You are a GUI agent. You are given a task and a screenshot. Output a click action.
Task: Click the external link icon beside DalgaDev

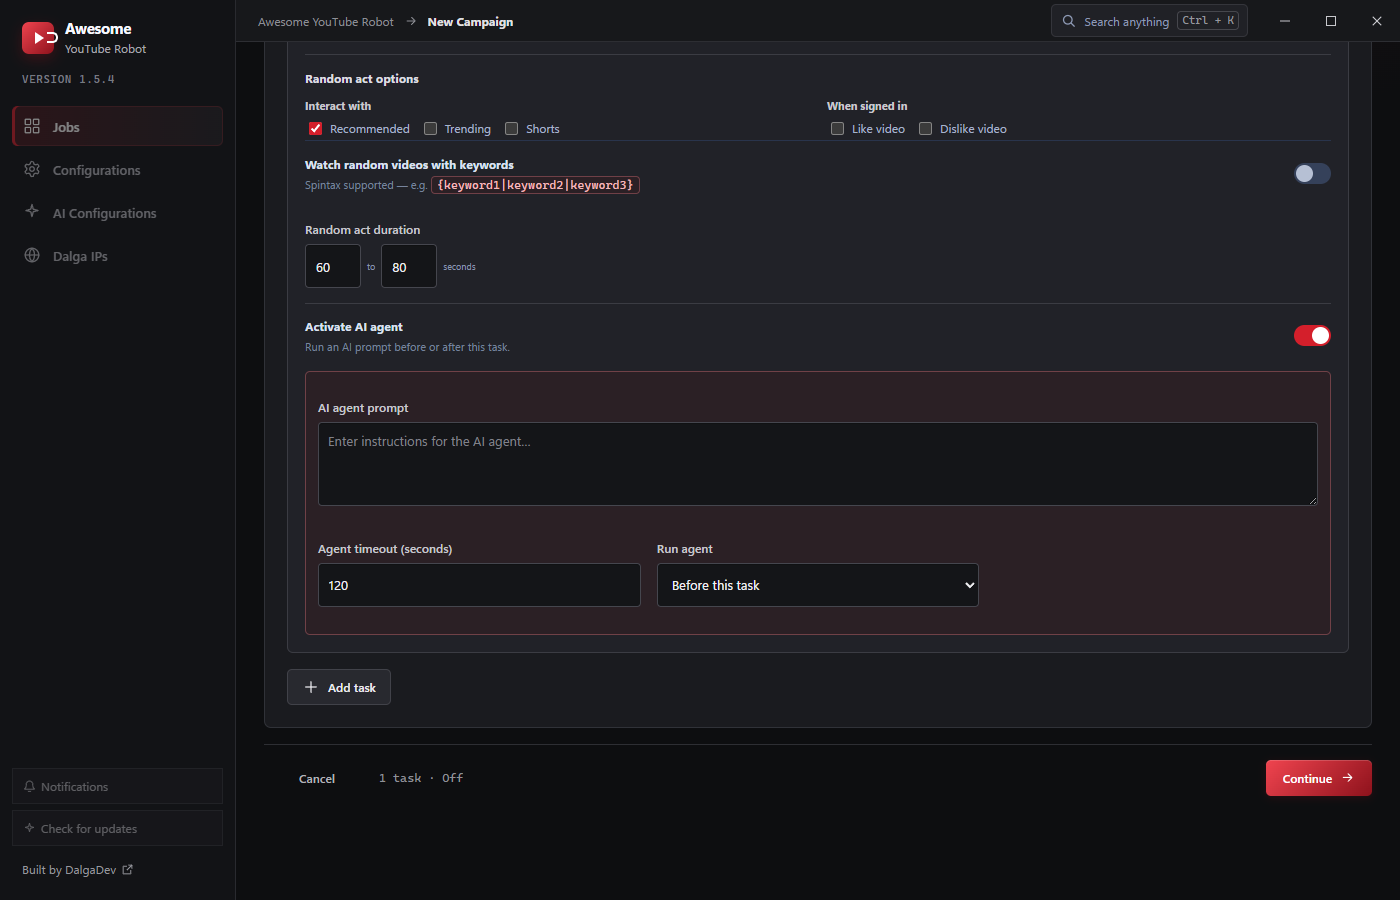[x=127, y=870]
